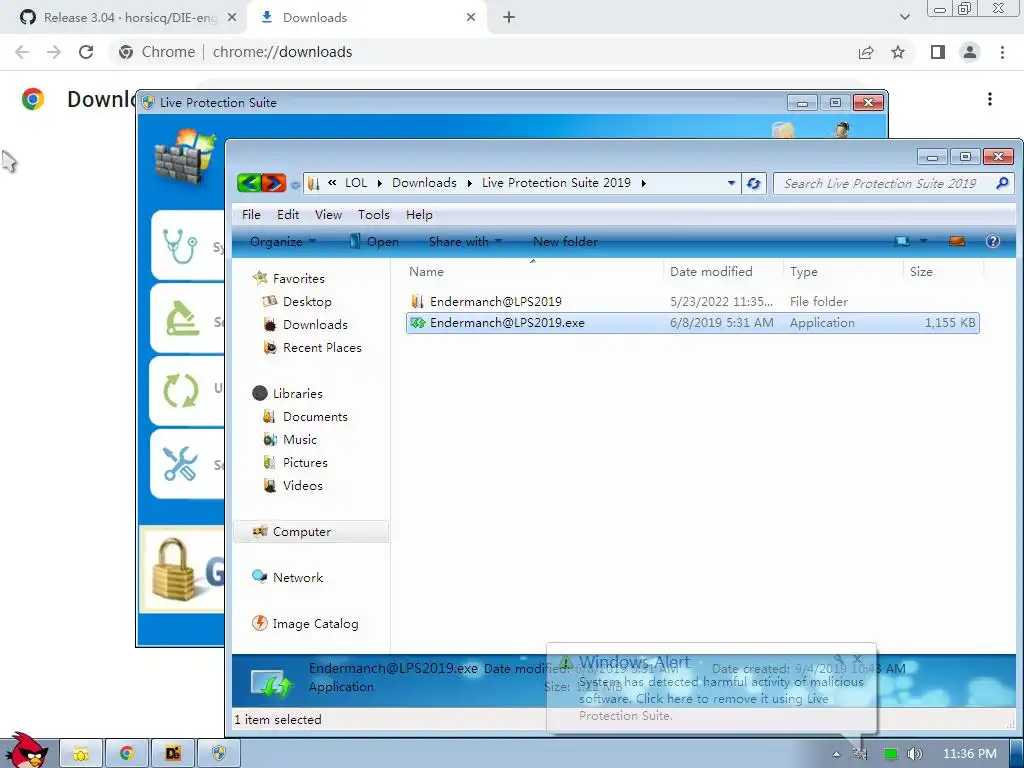The width and height of the screenshot is (1024, 768).
Task: Open the DiE taskbar icon
Action: click(172, 754)
